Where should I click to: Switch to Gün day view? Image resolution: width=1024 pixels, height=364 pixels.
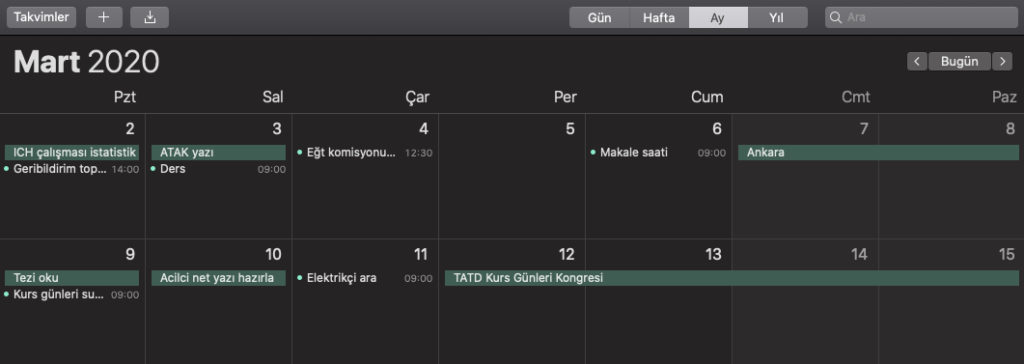[600, 18]
